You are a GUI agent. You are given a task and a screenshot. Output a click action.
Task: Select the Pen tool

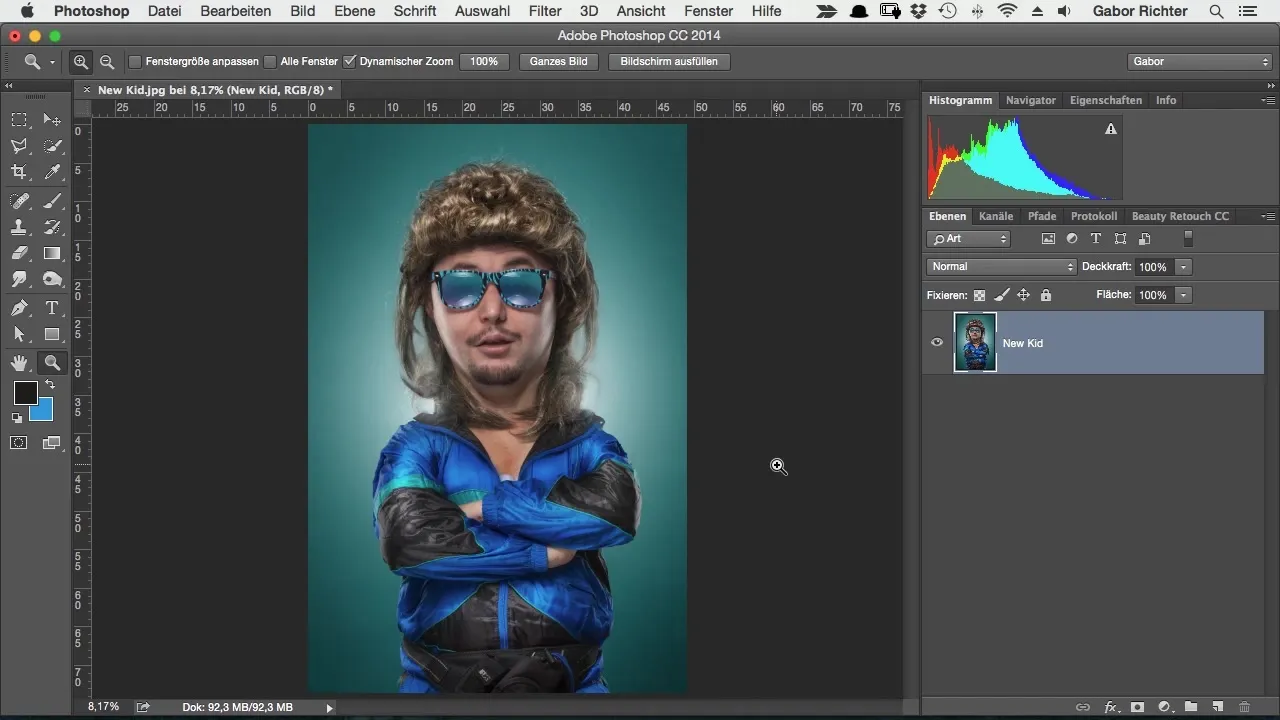[x=19, y=308]
